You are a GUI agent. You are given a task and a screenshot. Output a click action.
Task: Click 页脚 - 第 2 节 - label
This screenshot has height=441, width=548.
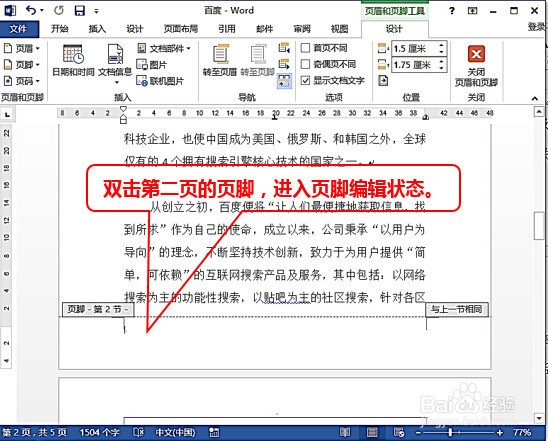(x=98, y=309)
